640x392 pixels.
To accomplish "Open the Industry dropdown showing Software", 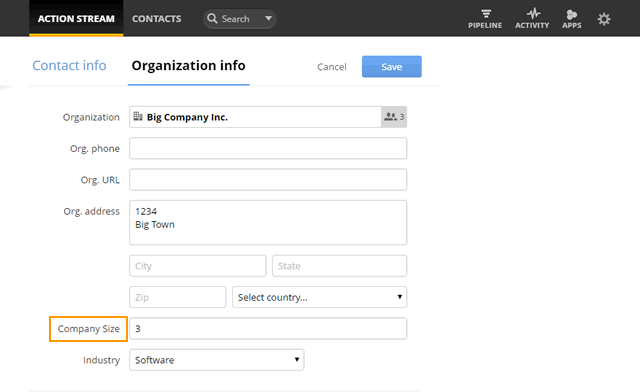I will [x=216, y=360].
